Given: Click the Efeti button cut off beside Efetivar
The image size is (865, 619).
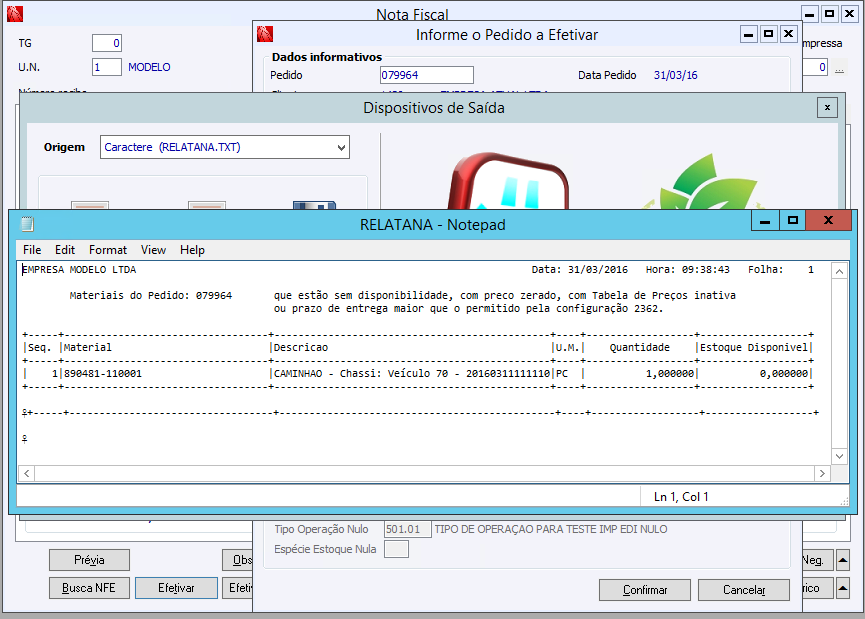Looking at the screenshot, I should 238,588.
